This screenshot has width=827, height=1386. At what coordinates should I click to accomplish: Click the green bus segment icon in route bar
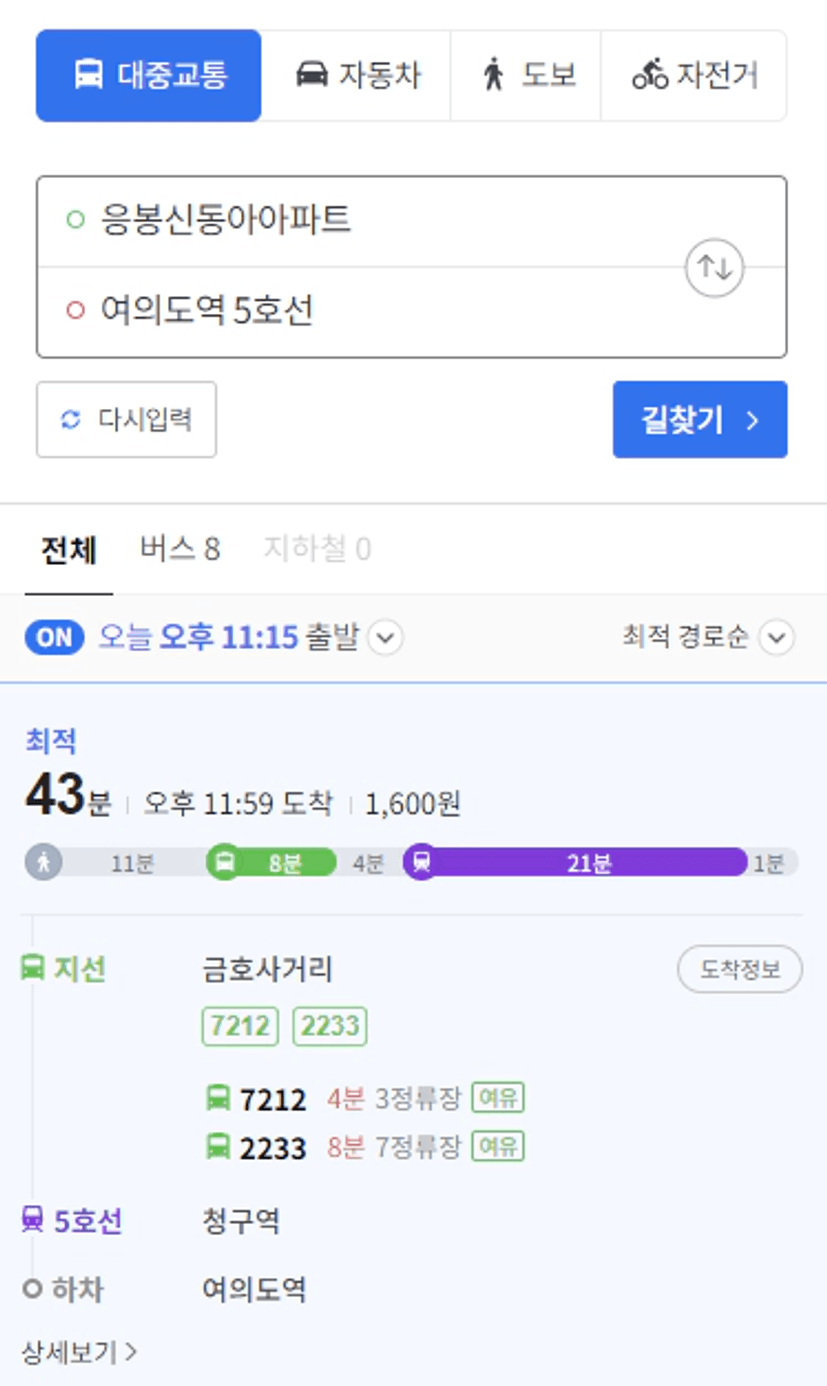click(225, 862)
